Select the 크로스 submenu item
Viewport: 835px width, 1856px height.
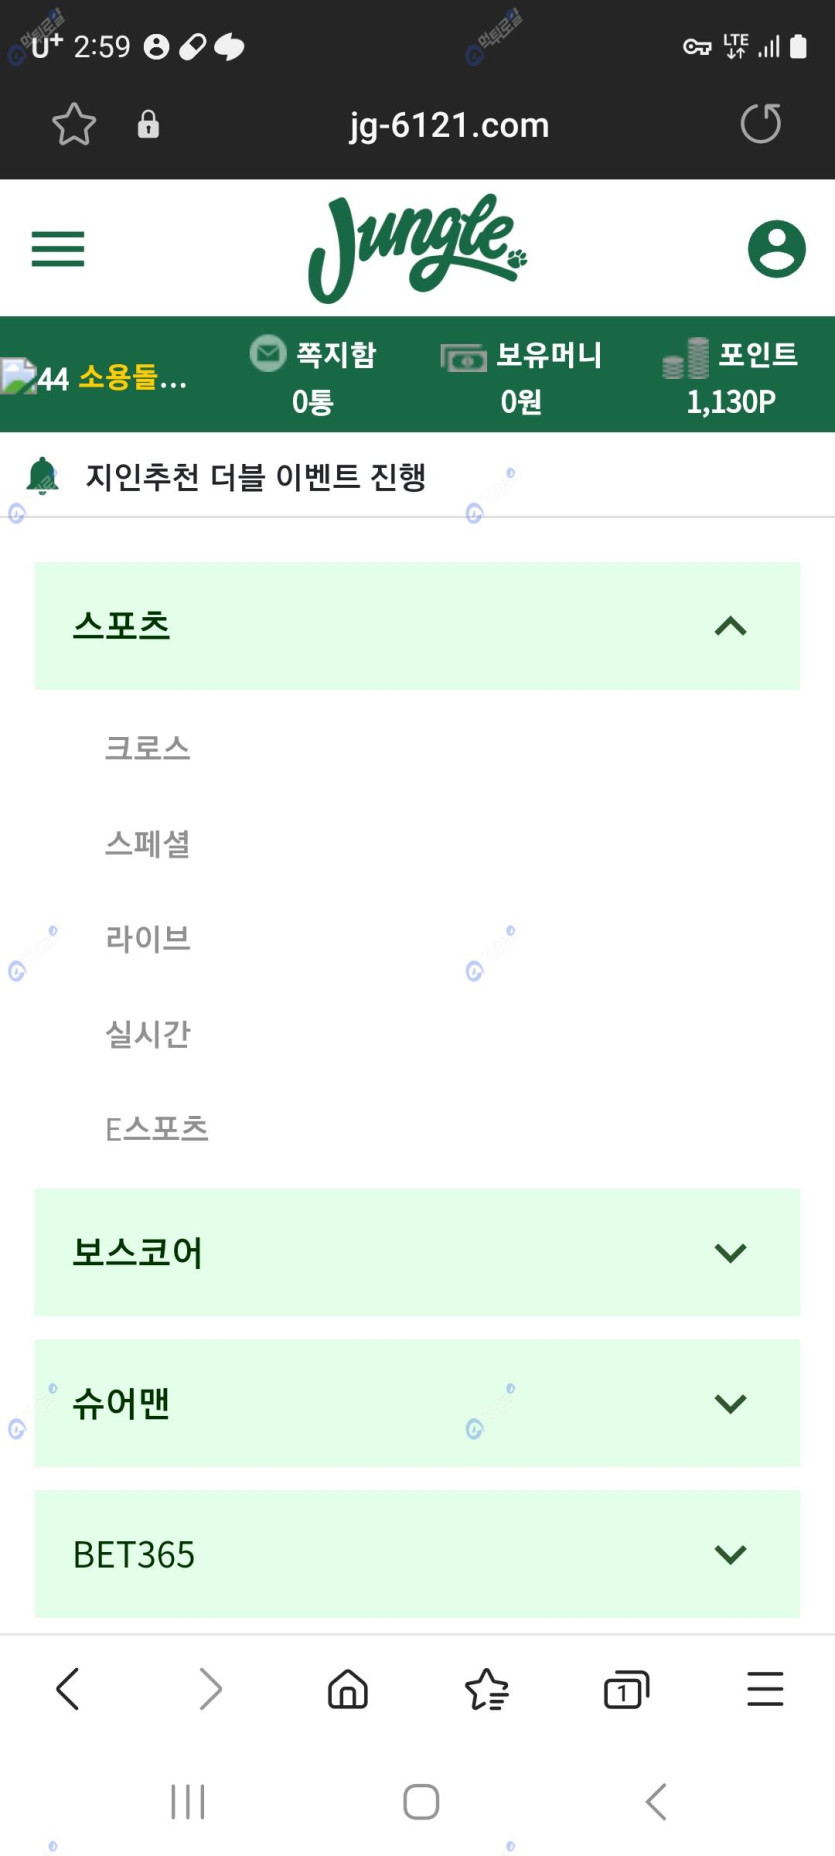148,748
